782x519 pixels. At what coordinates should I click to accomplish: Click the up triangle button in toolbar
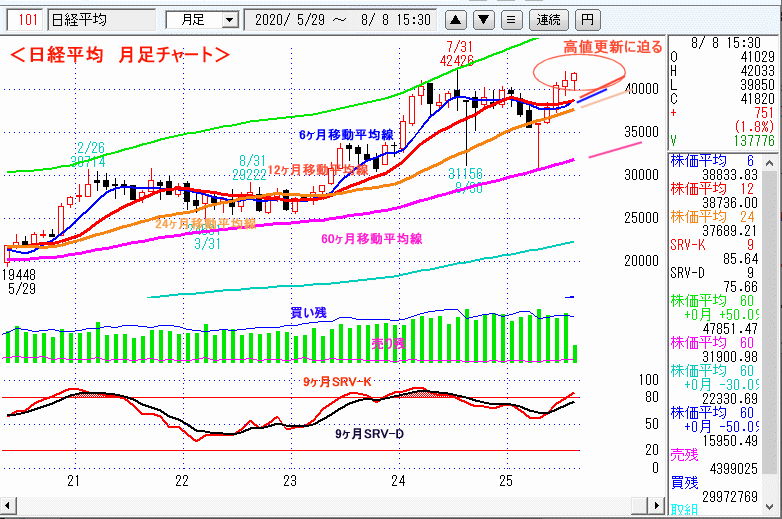click(455, 20)
